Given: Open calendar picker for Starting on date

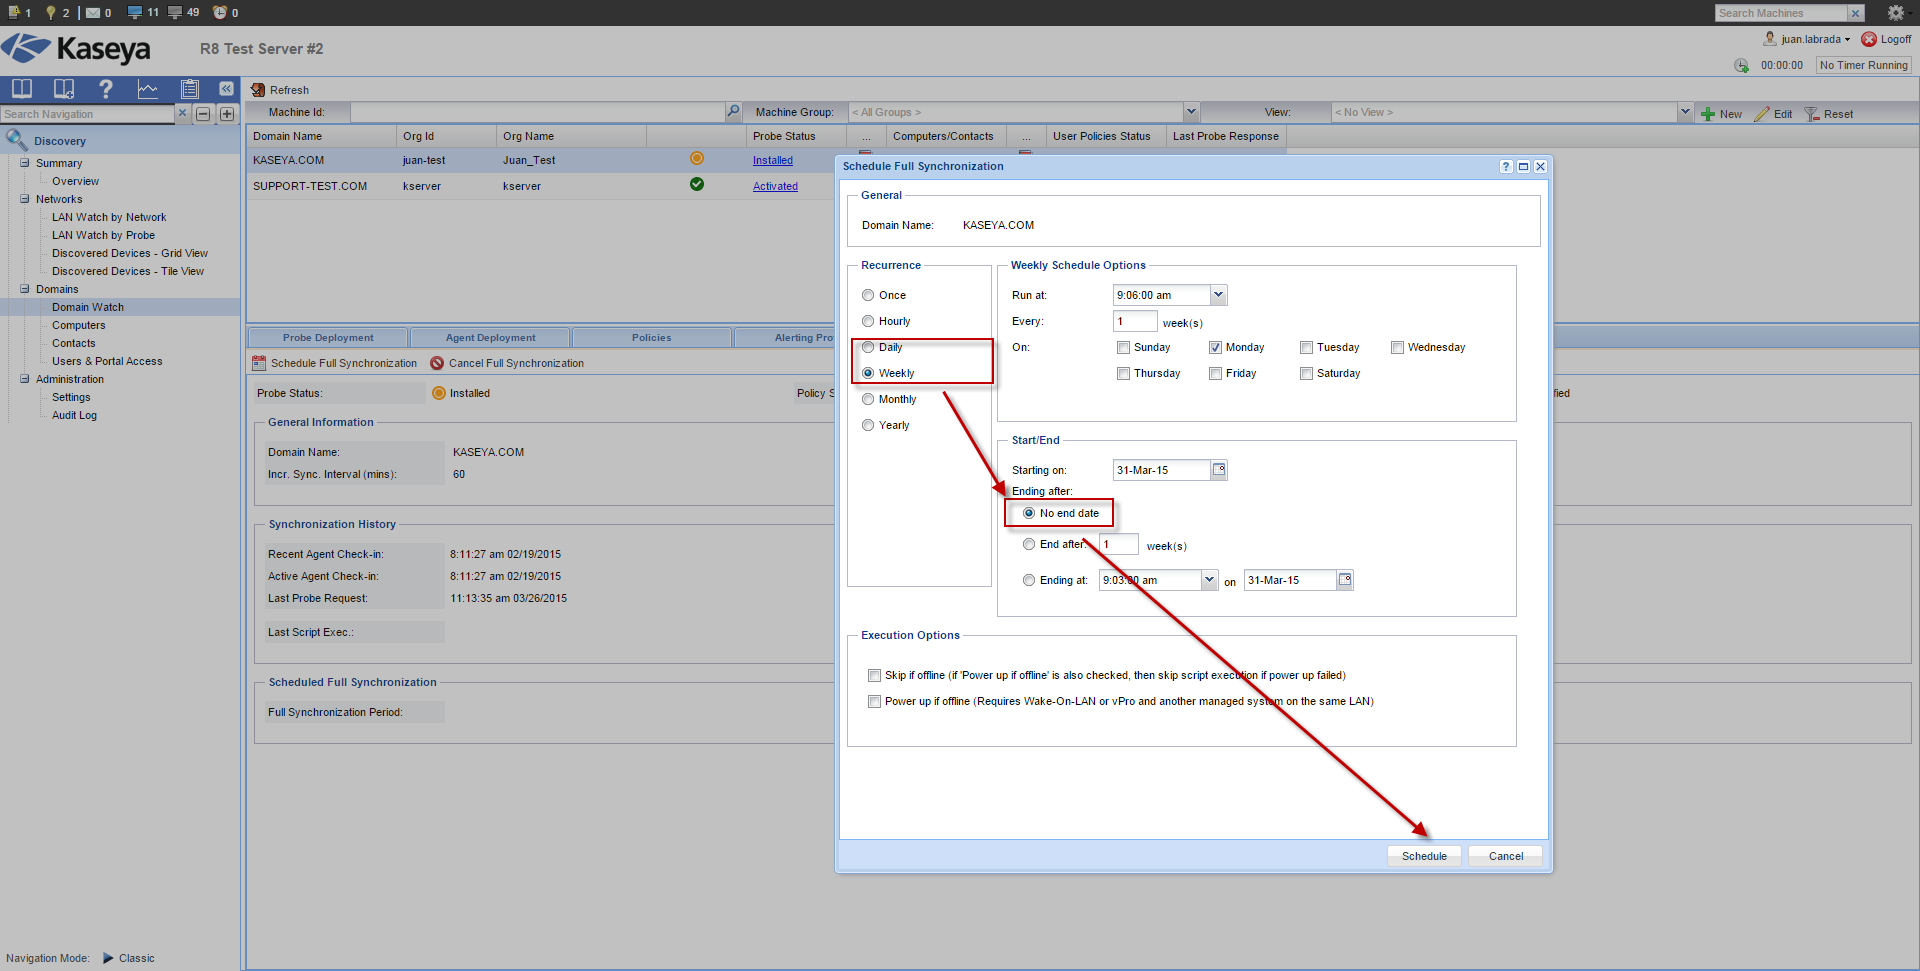Looking at the screenshot, I should [1219, 470].
